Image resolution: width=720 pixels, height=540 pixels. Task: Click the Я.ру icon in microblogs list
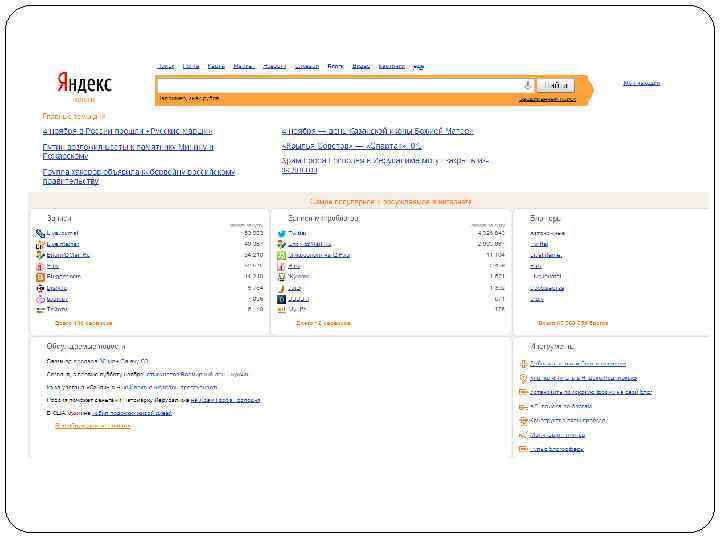click(x=281, y=266)
